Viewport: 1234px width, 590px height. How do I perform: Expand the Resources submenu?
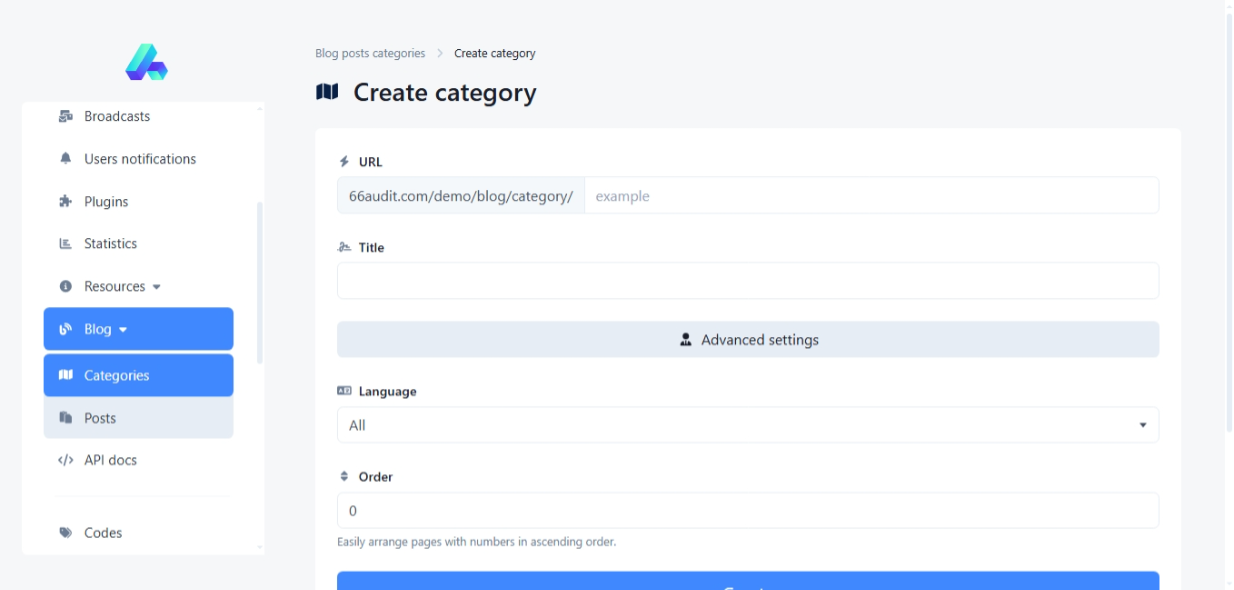coord(122,287)
